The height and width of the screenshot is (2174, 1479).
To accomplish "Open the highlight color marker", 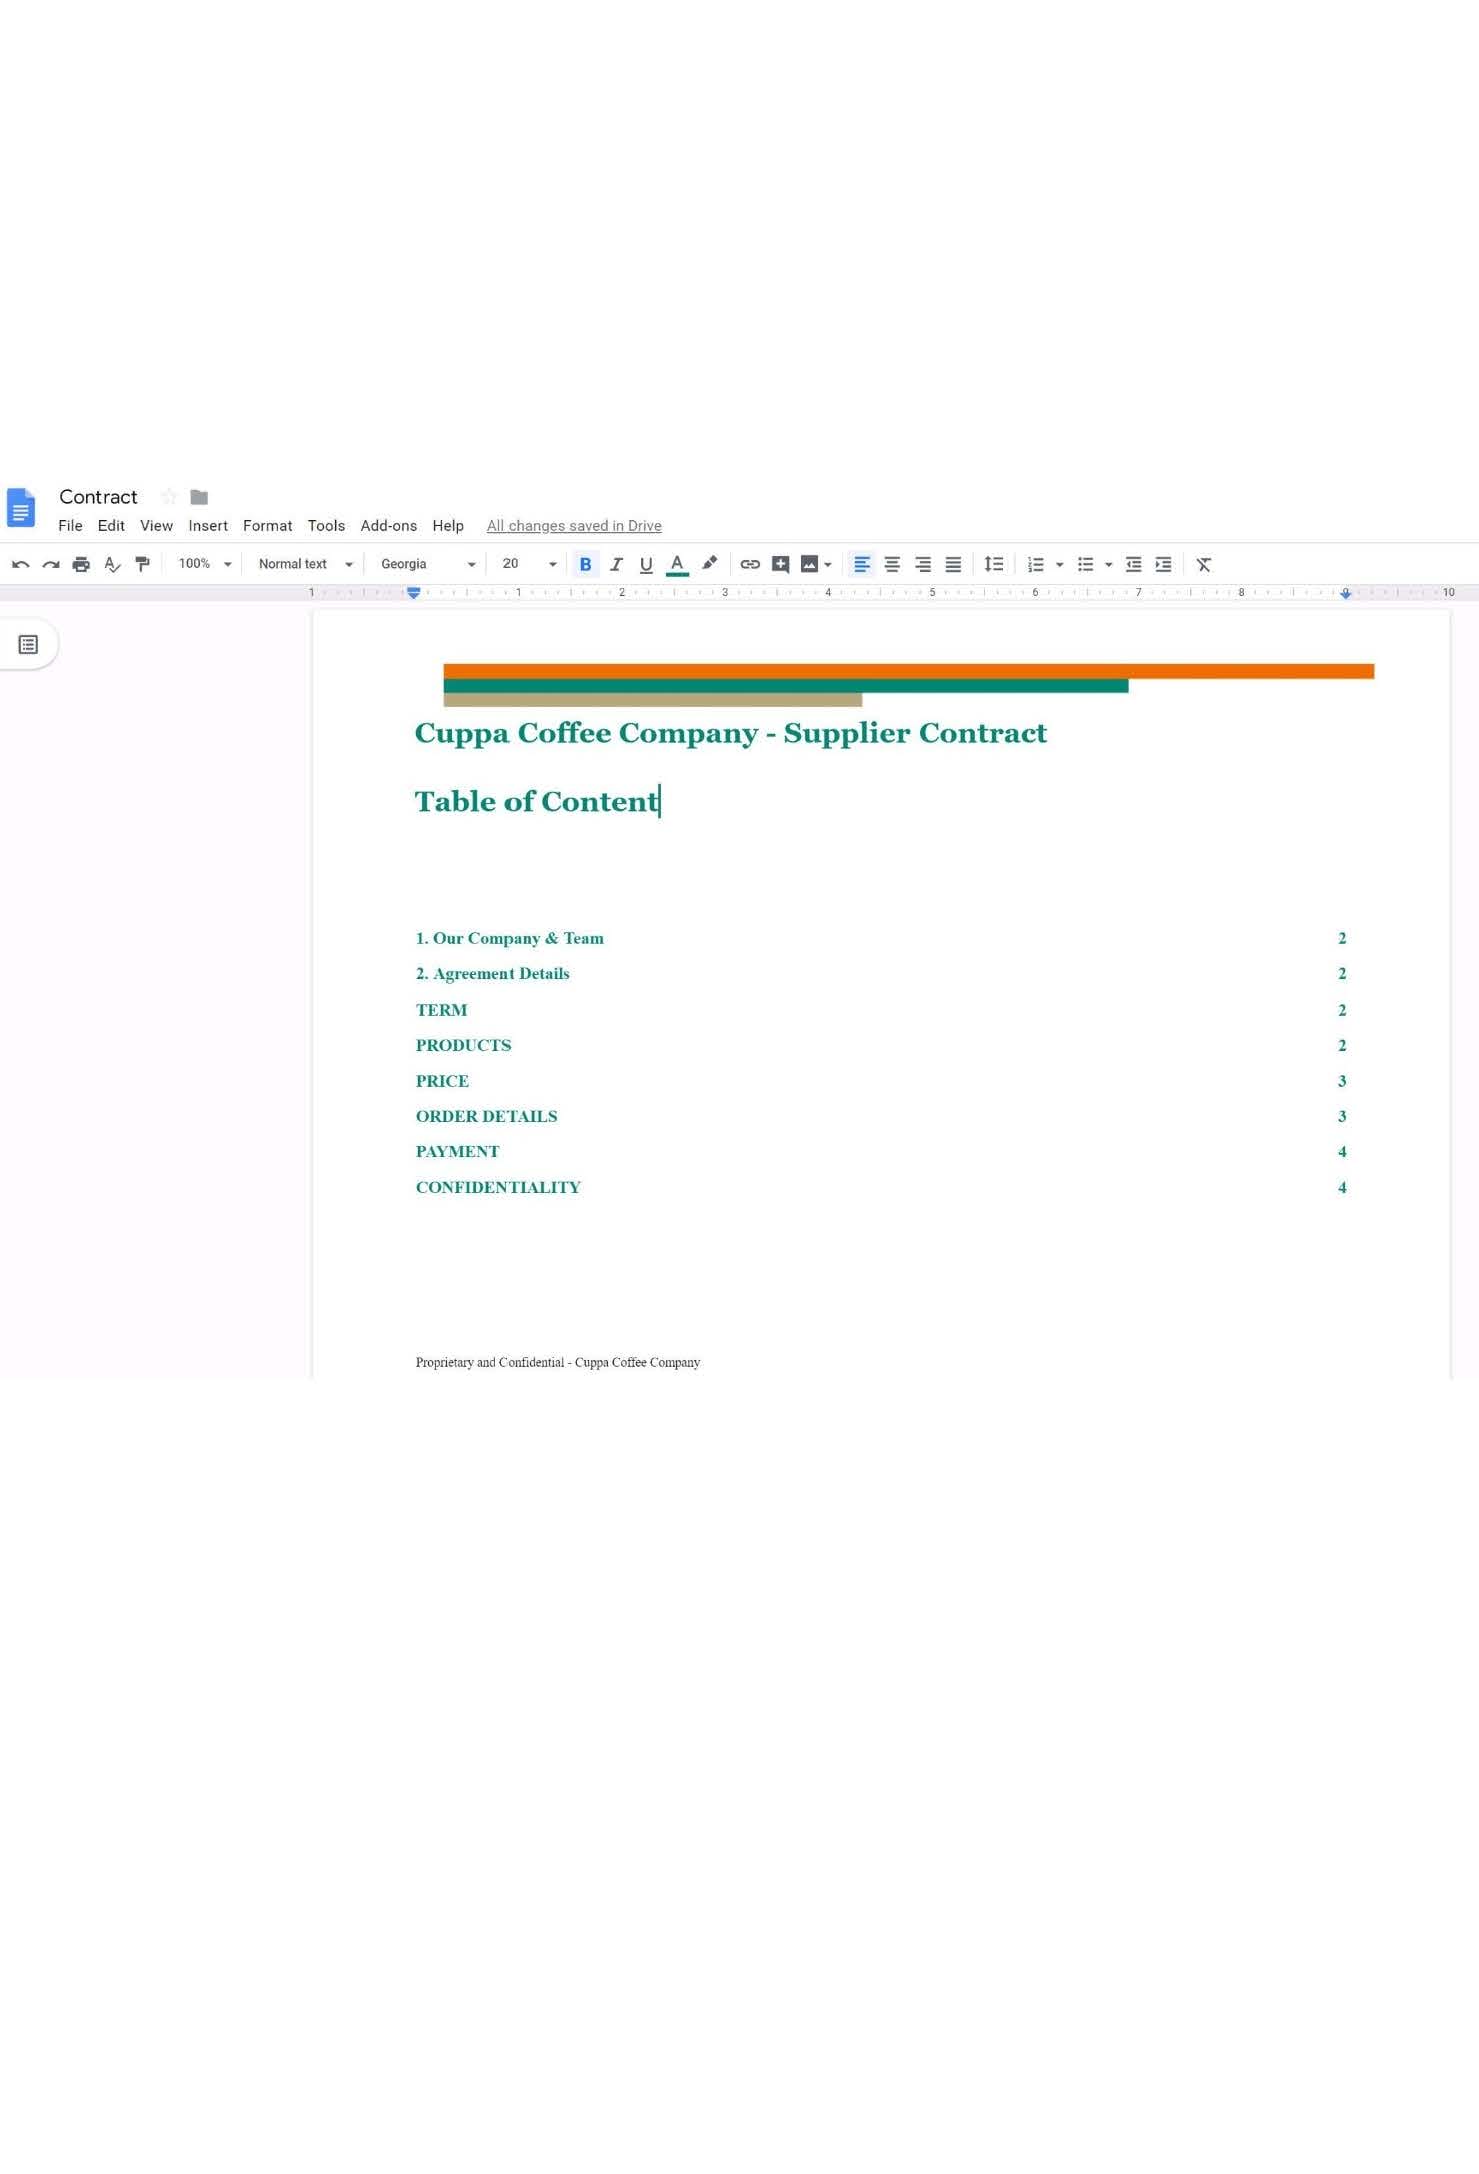I will (x=709, y=564).
